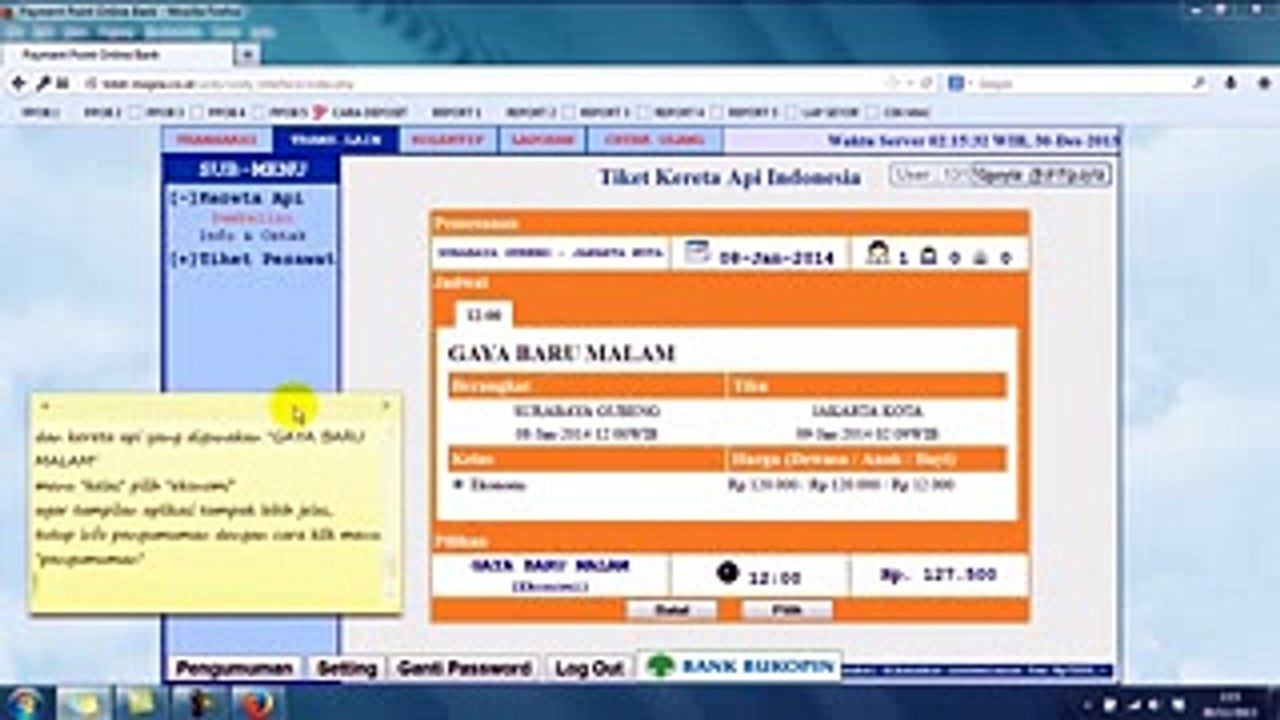Click the clock icon next to 12:00
This screenshot has width=1280, height=720.
pos(728,573)
